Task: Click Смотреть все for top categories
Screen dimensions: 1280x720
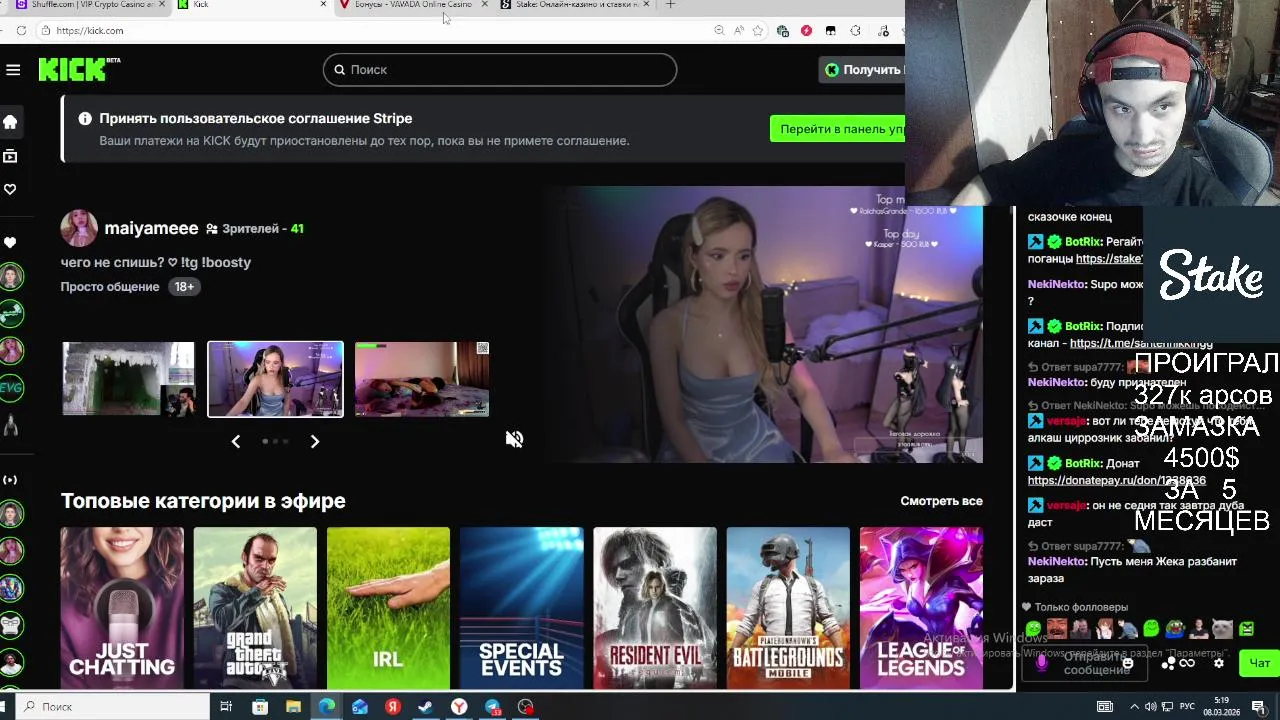Action: [941, 501]
